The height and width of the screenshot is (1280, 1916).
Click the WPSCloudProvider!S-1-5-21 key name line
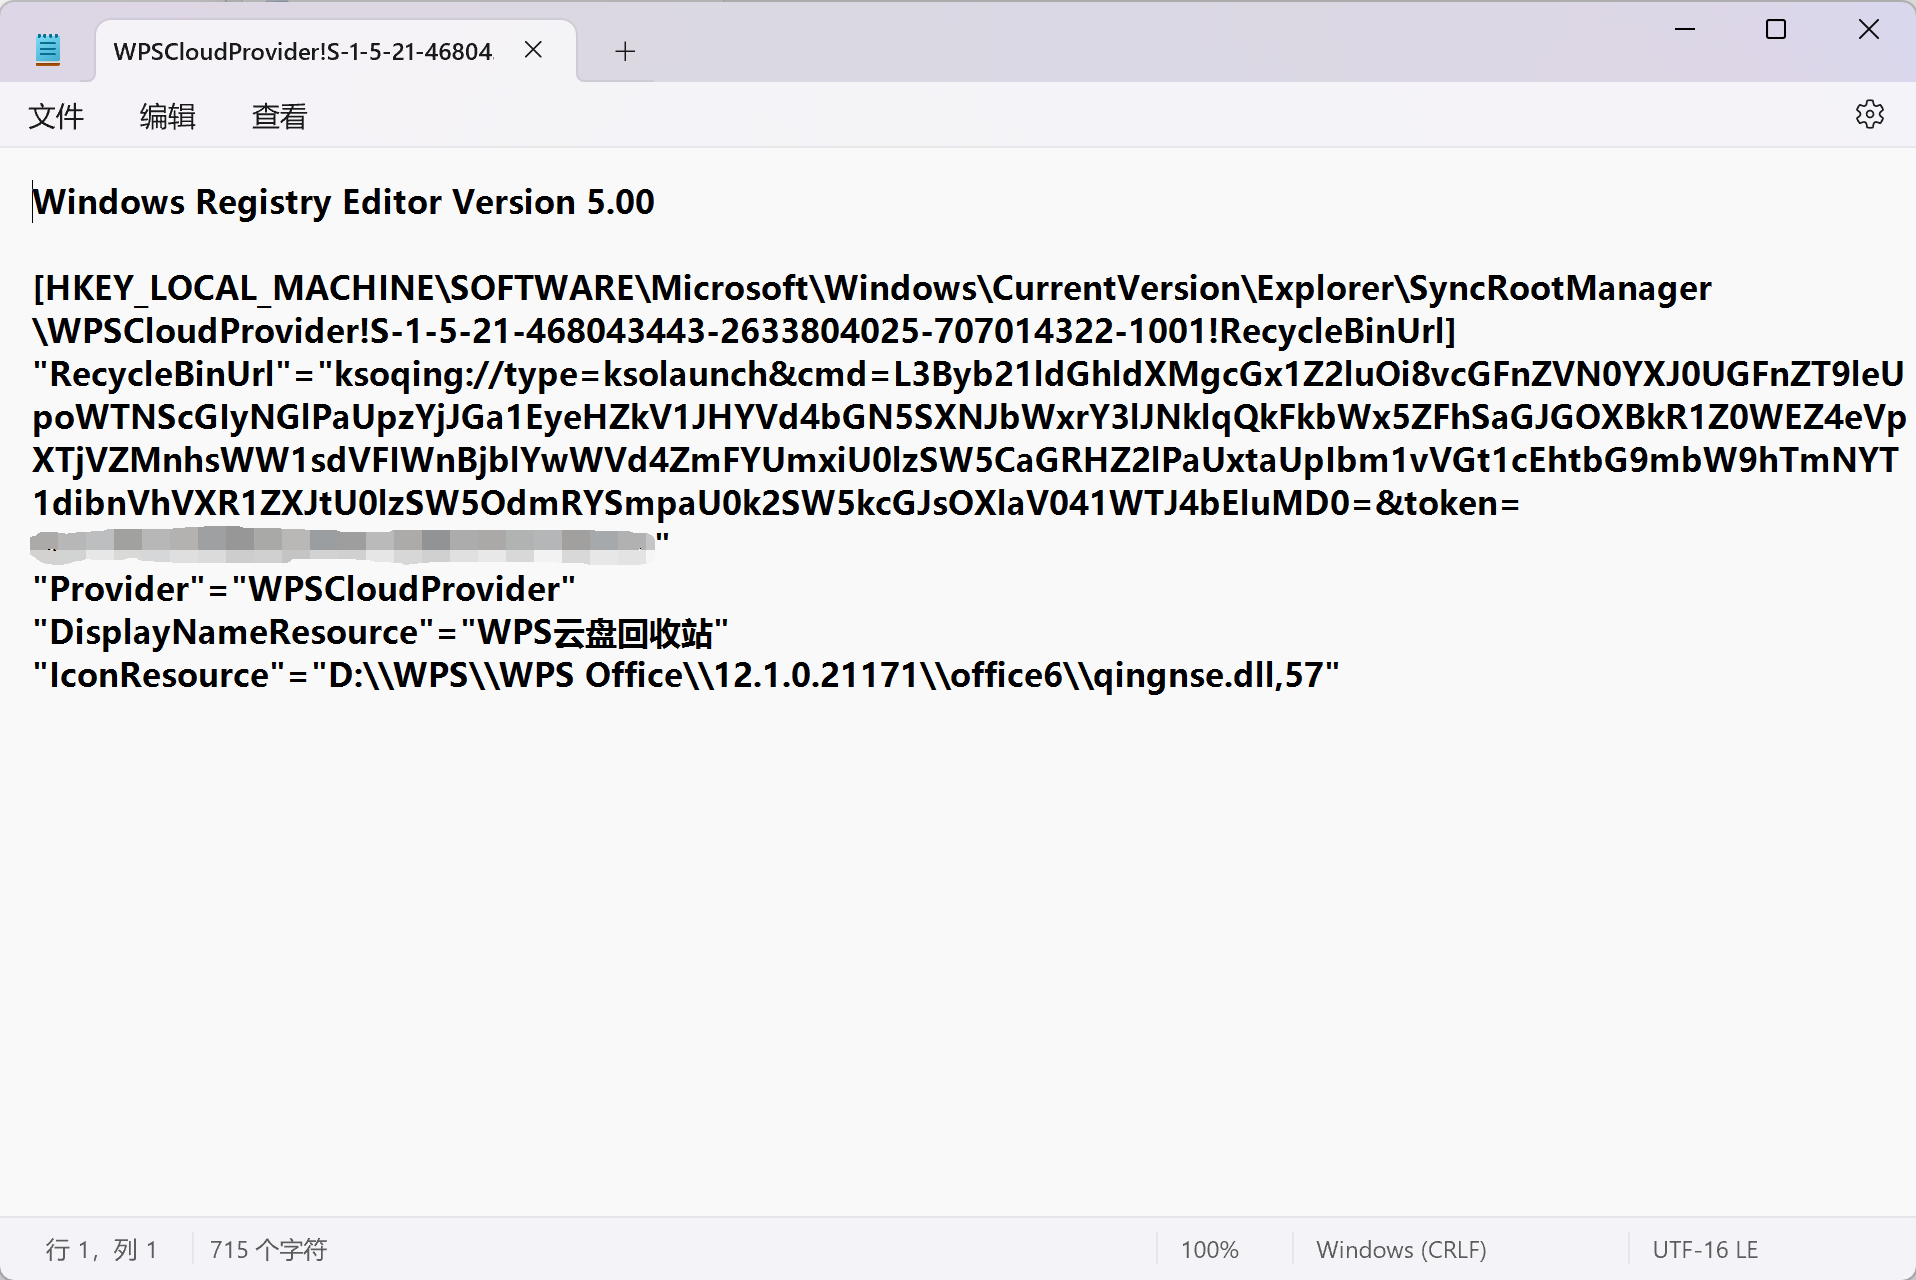[x=745, y=331]
